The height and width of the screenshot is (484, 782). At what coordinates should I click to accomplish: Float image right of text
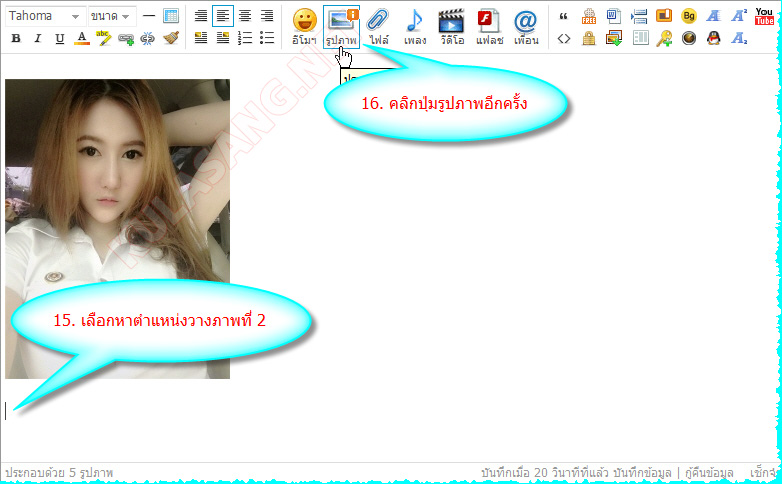222,38
